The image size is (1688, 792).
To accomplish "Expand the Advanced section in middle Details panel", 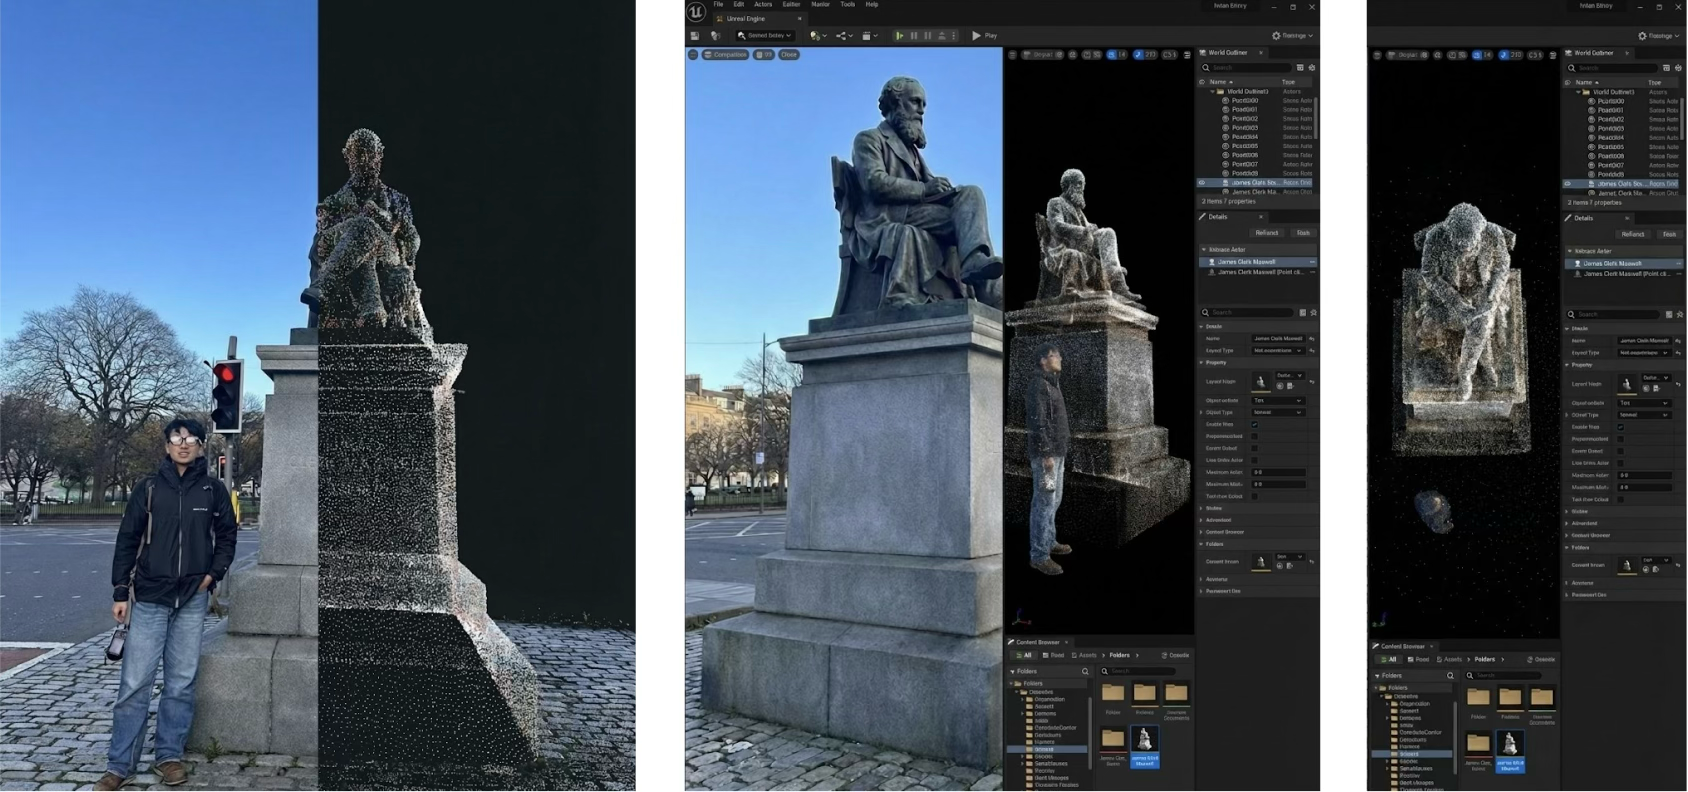I will [1203, 520].
